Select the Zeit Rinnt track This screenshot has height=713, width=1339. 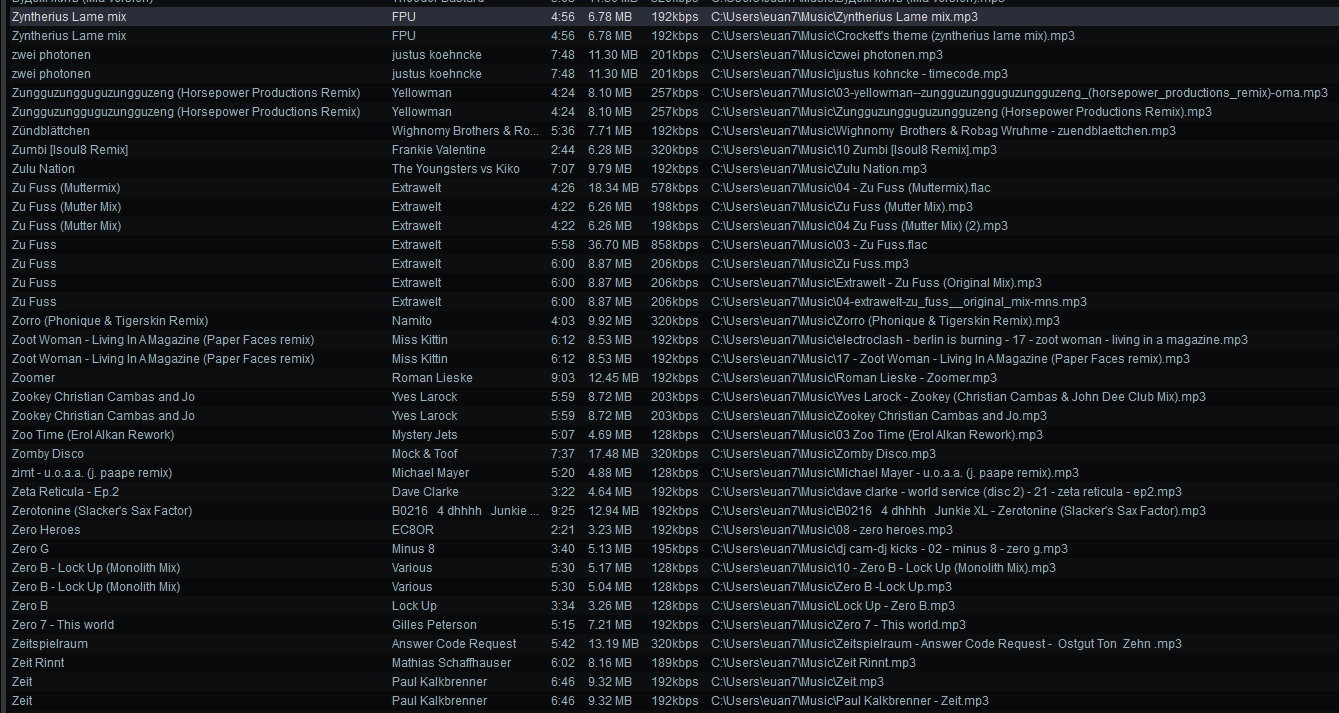[x=38, y=663]
